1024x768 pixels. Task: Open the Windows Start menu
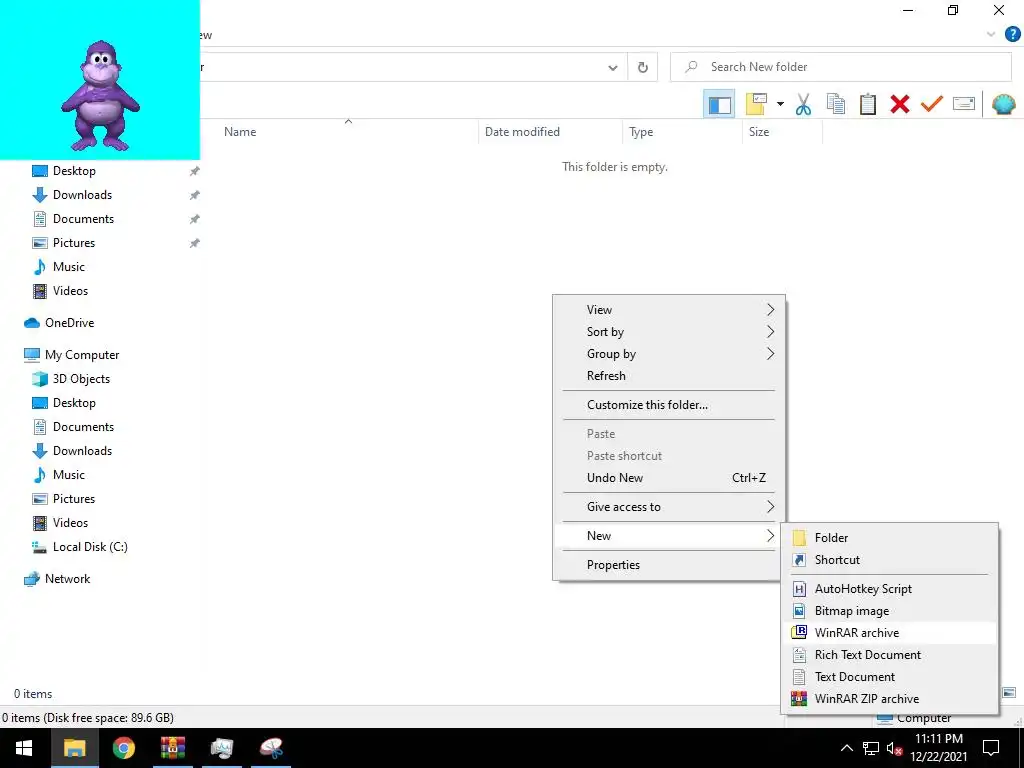(24, 748)
